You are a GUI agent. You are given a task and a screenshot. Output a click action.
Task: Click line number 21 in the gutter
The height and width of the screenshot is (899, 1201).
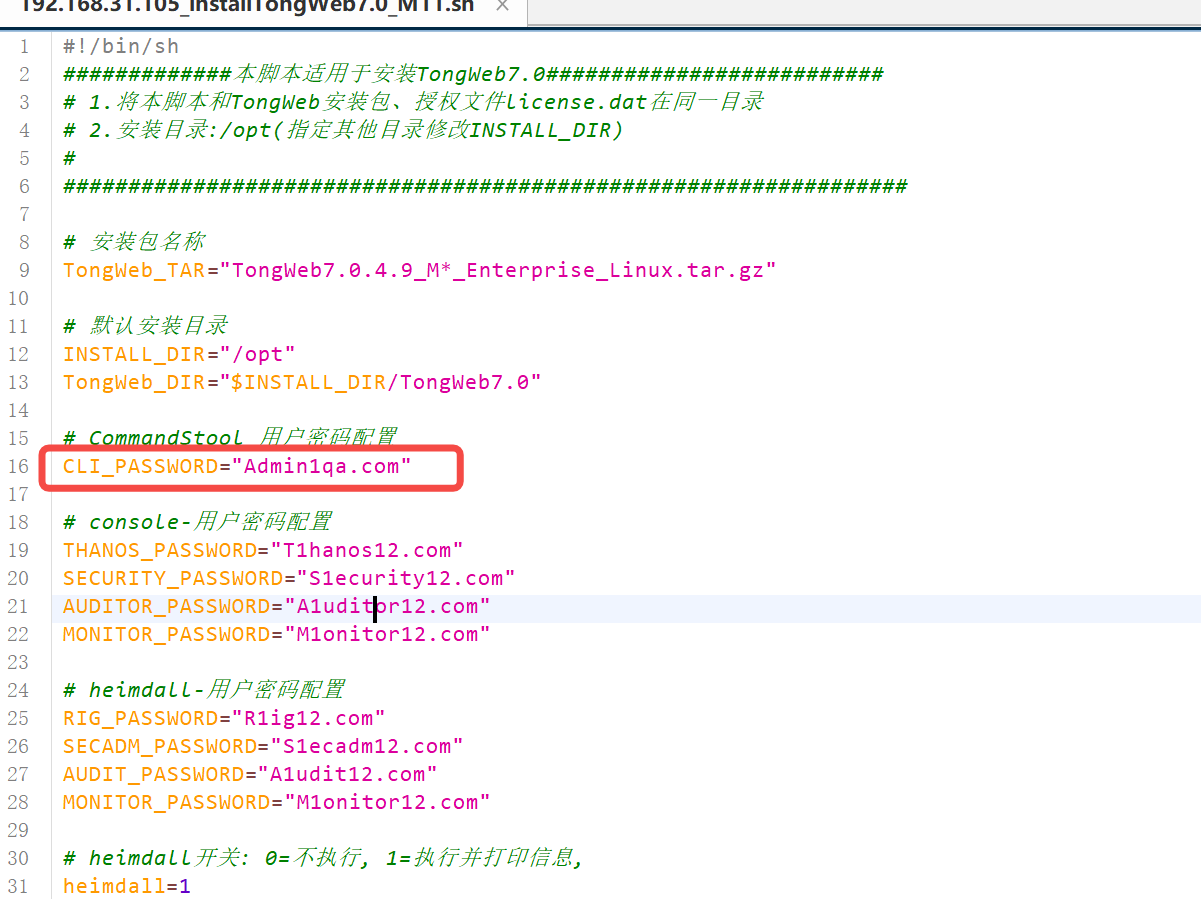tap(18, 606)
